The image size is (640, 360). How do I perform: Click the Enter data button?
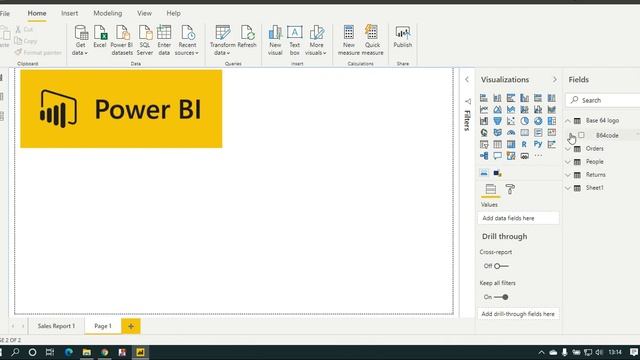[x=164, y=40]
